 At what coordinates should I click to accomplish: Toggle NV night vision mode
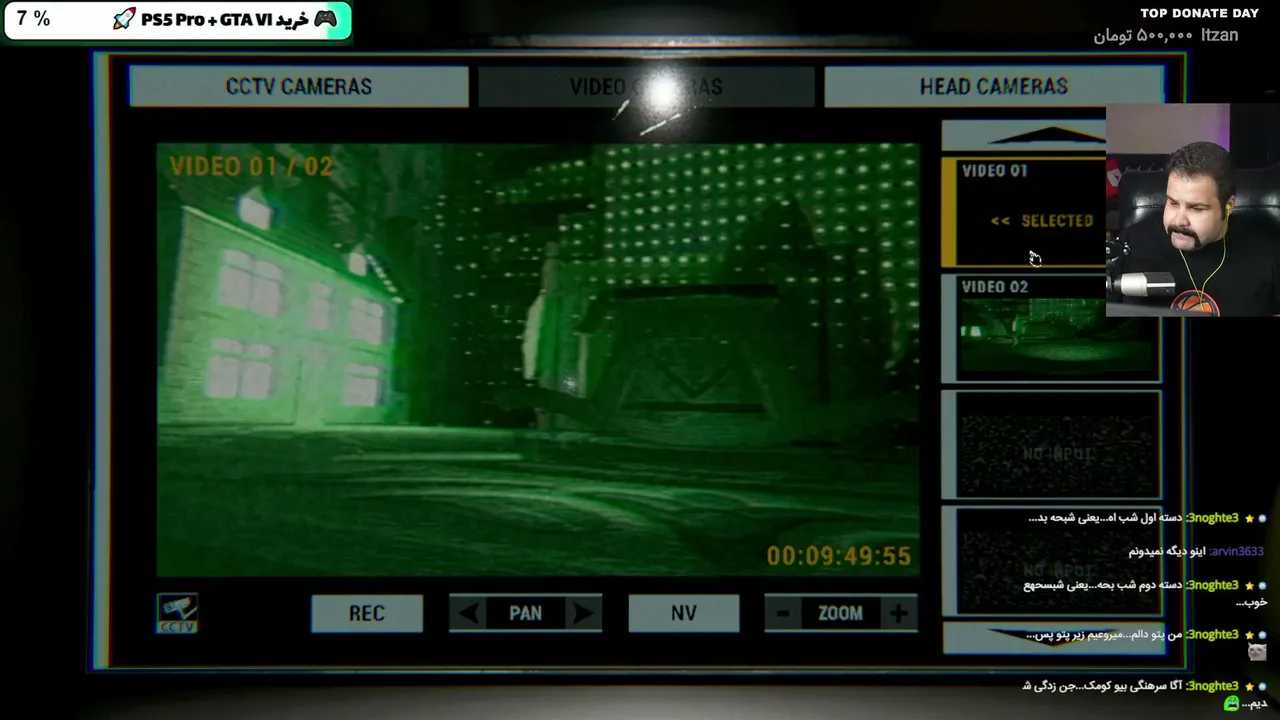(x=684, y=614)
